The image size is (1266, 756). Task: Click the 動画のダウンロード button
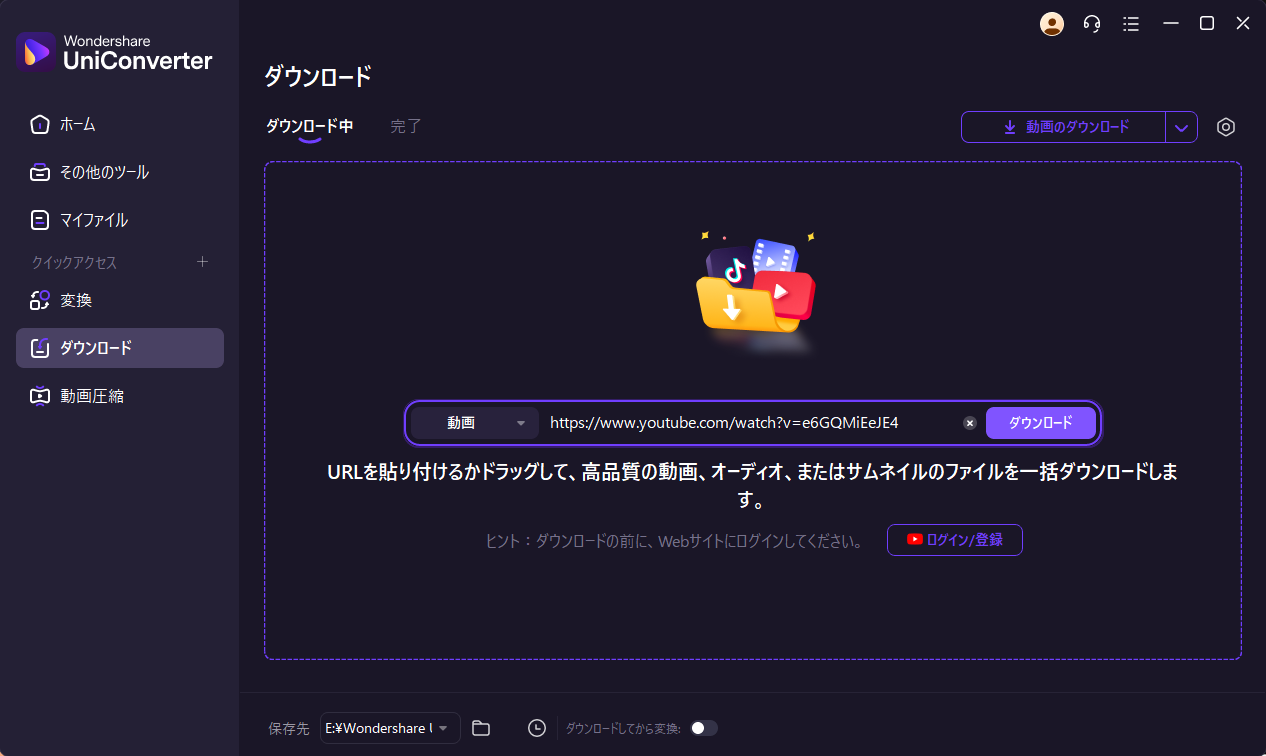(x=1063, y=127)
